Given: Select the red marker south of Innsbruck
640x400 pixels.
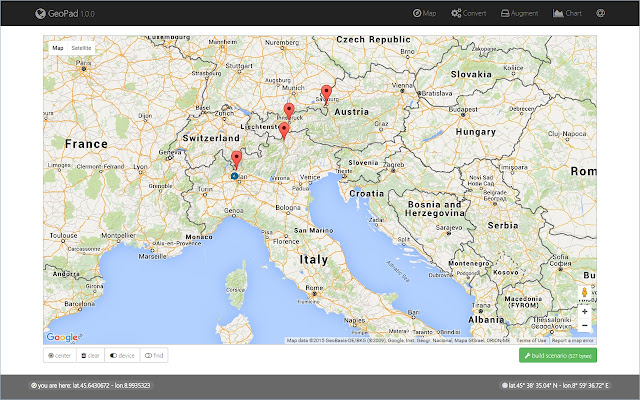Looking at the screenshot, I should click(x=284, y=131).
